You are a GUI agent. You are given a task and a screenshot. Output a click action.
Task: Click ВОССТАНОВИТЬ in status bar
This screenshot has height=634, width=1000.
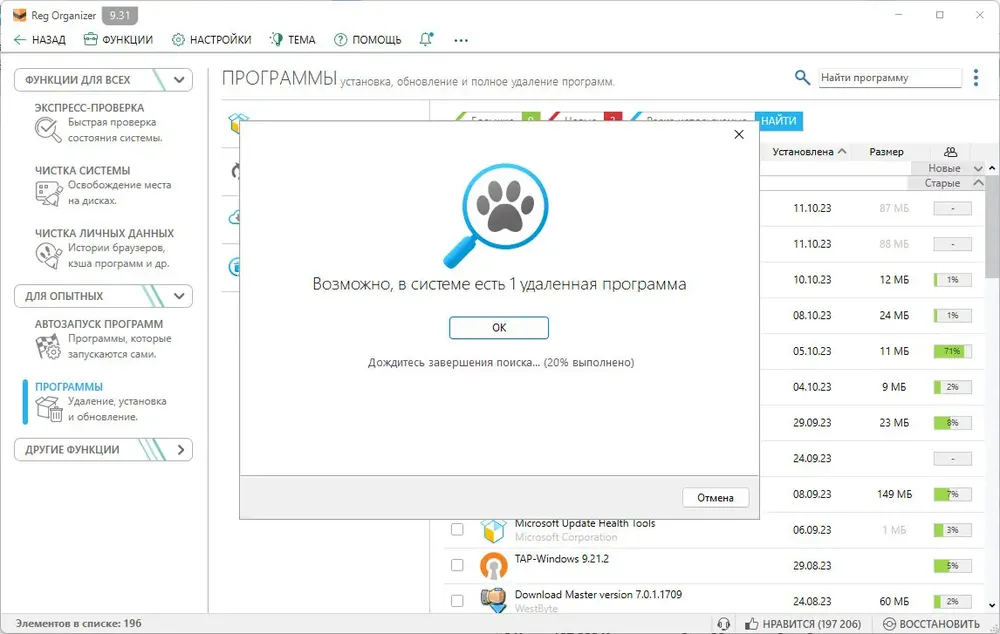pos(931,624)
